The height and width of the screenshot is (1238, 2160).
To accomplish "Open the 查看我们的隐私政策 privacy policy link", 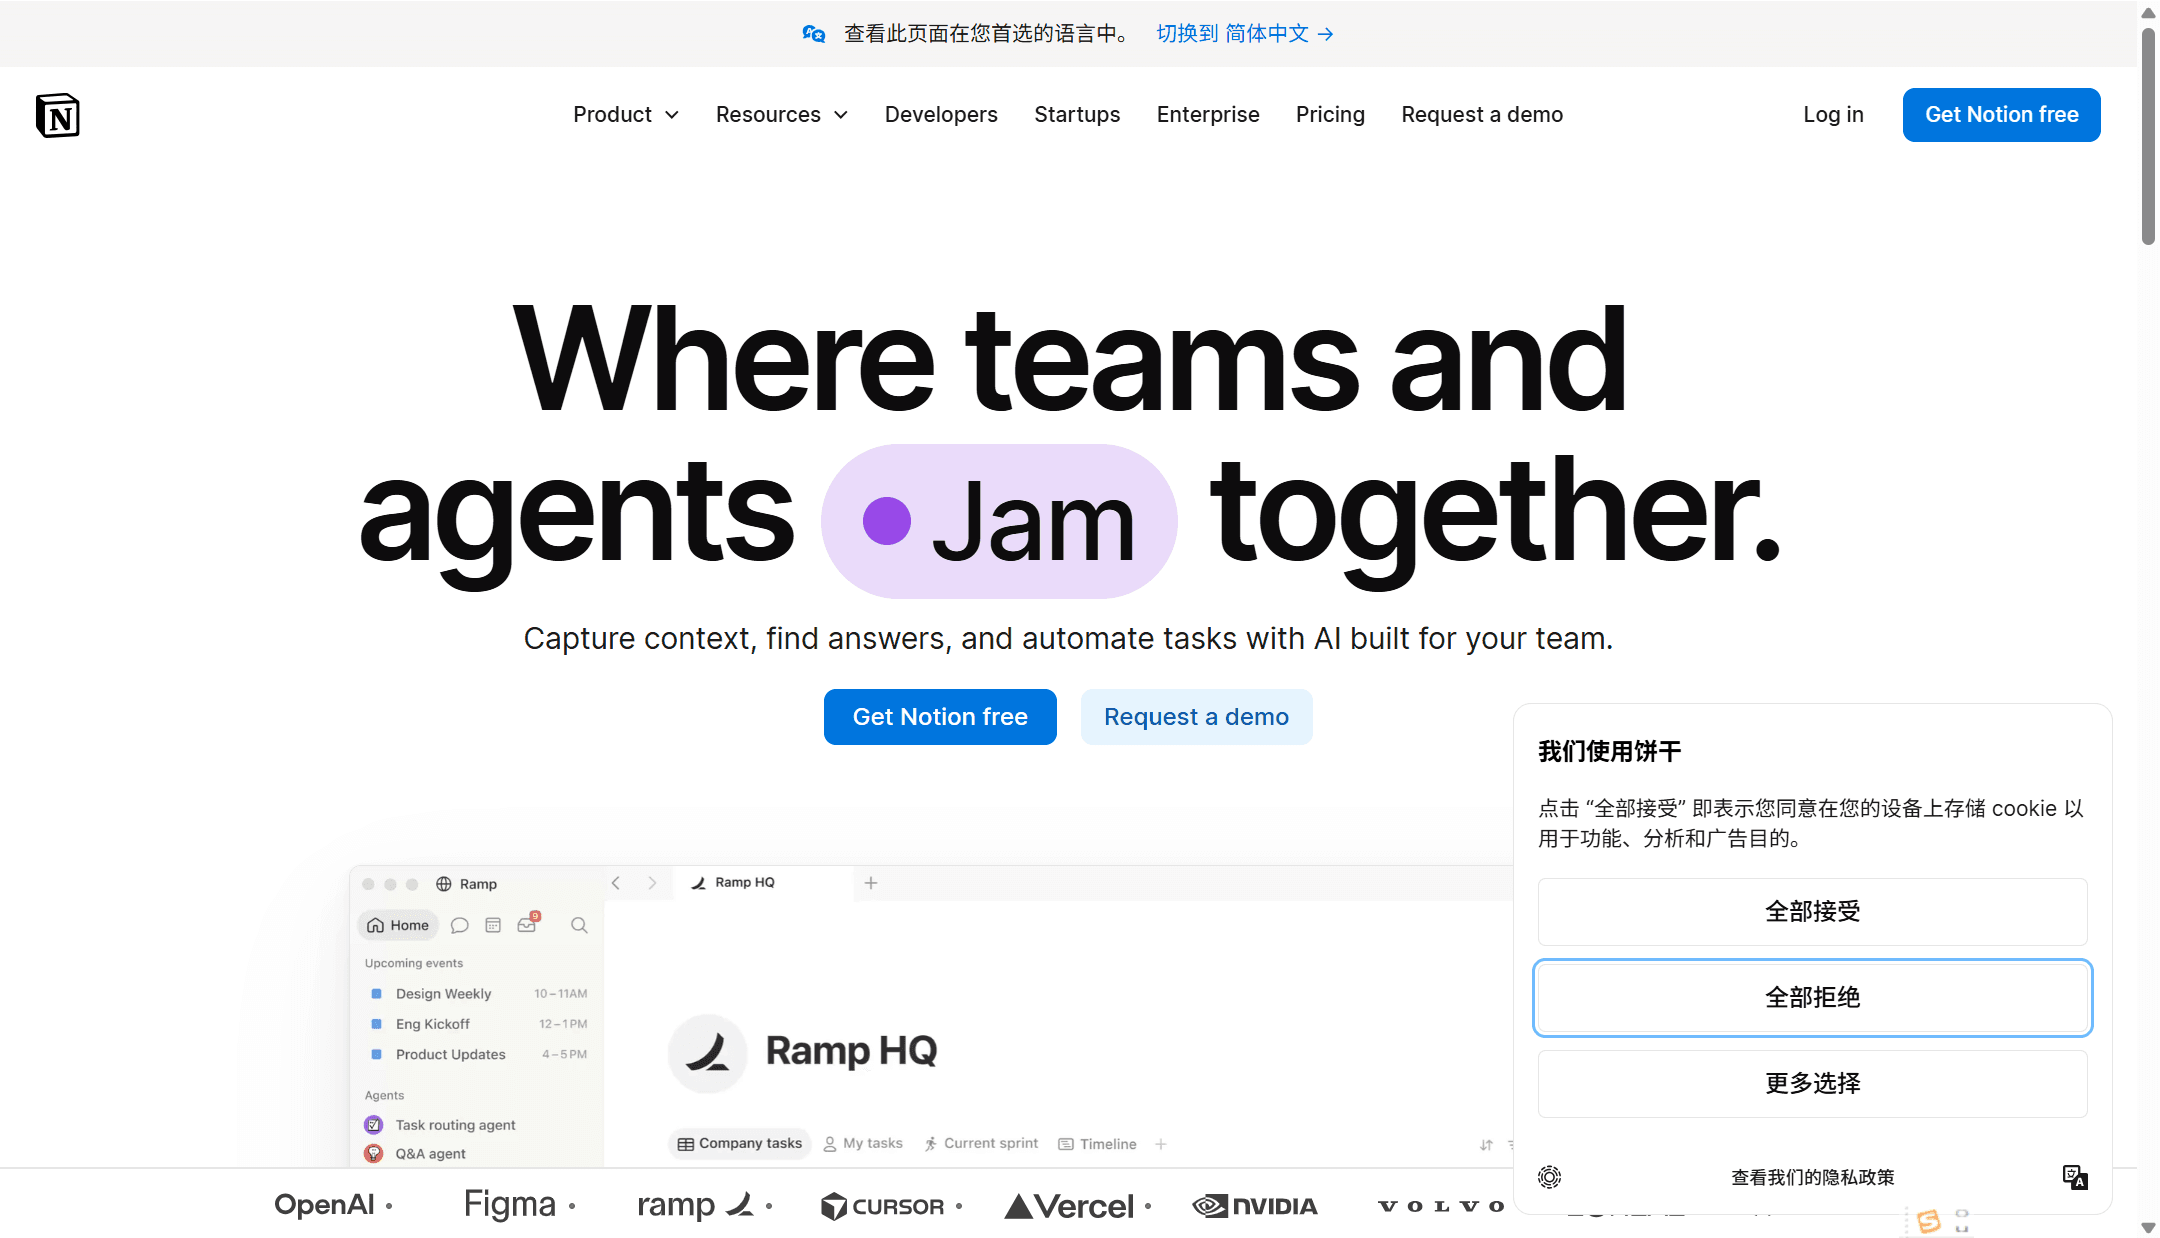I will [1812, 1178].
